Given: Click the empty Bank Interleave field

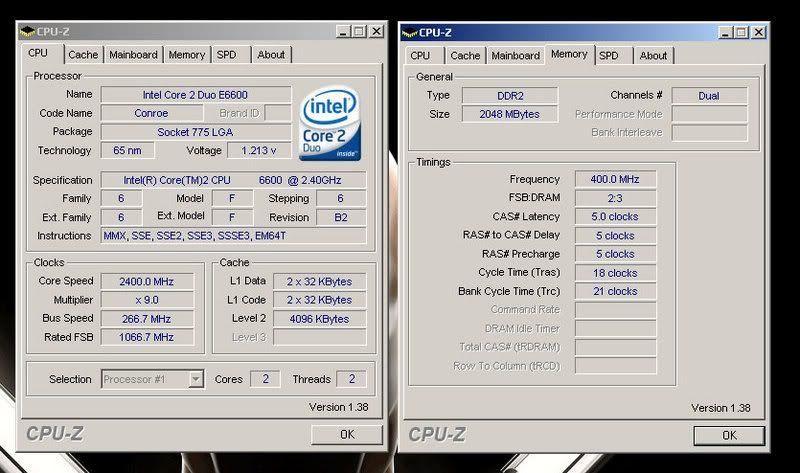Looking at the screenshot, I should (710, 133).
